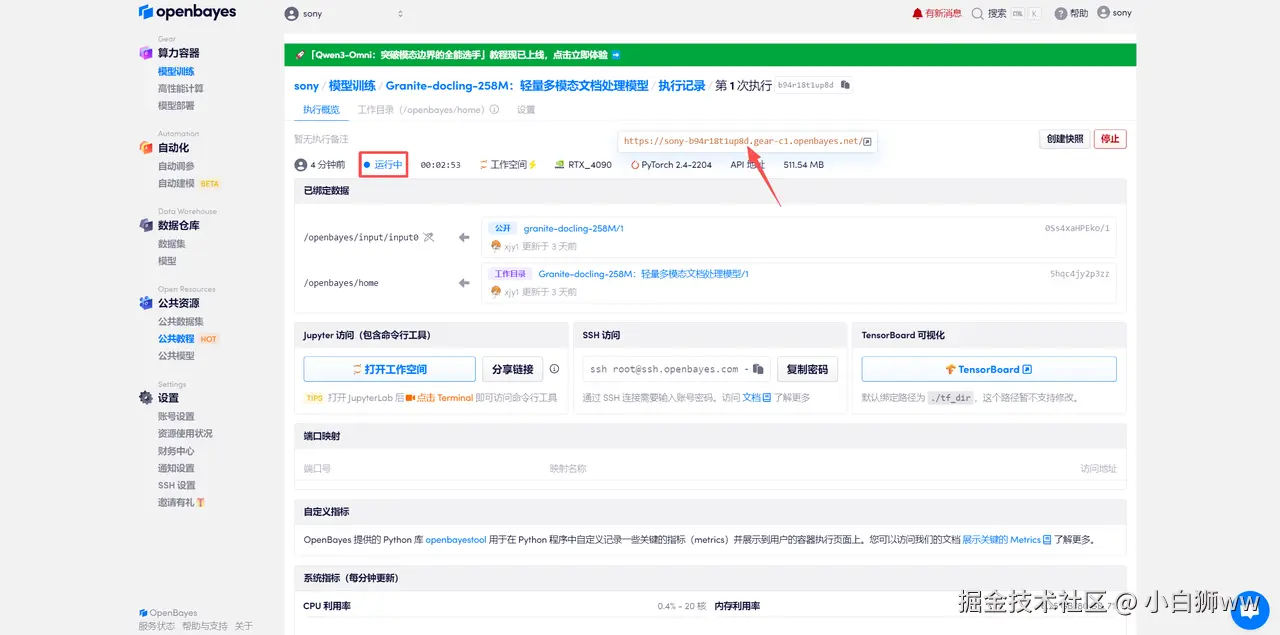Open 账号设置 in sidebar
Image resolution: width=1280 pixels, height=635 pixels.
pyautogui.click(x=176, y=417)
